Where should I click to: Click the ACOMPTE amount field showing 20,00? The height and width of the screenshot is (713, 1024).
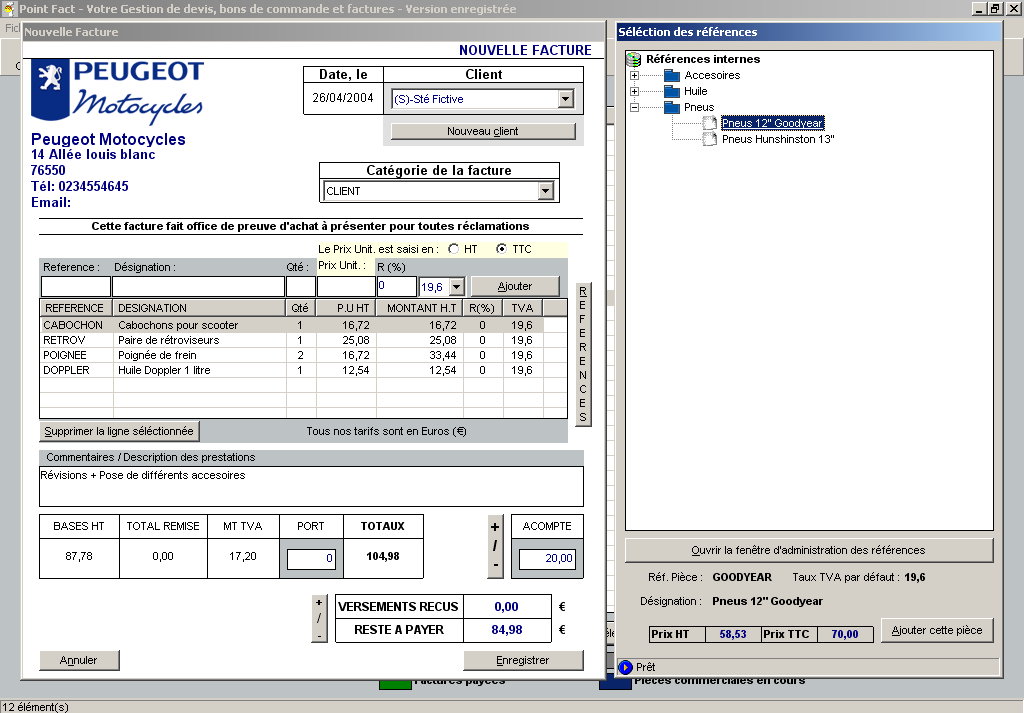(547, 558)
